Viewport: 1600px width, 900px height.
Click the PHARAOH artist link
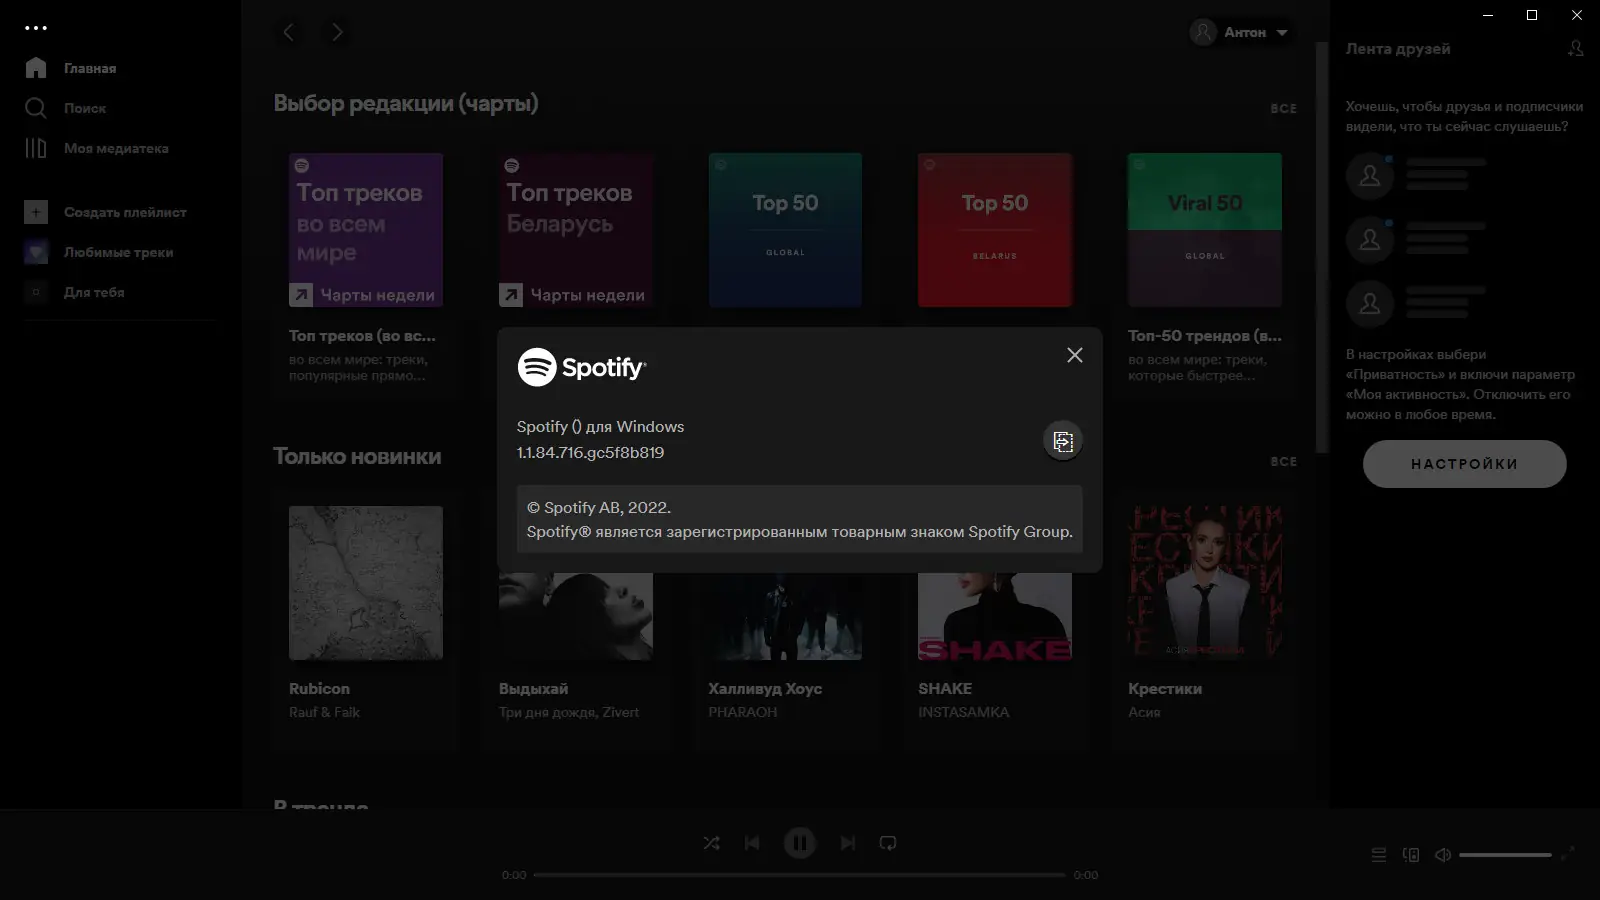coord(743,712)
